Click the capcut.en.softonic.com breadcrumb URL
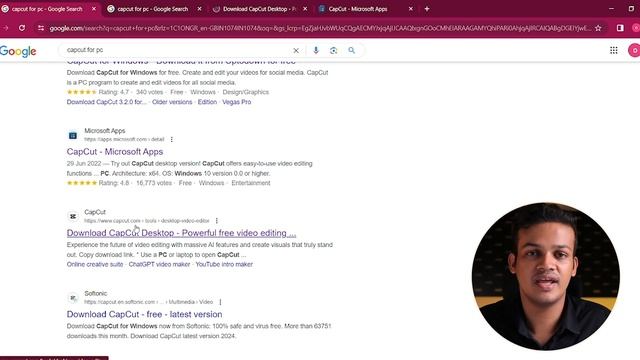 point(149,302)
